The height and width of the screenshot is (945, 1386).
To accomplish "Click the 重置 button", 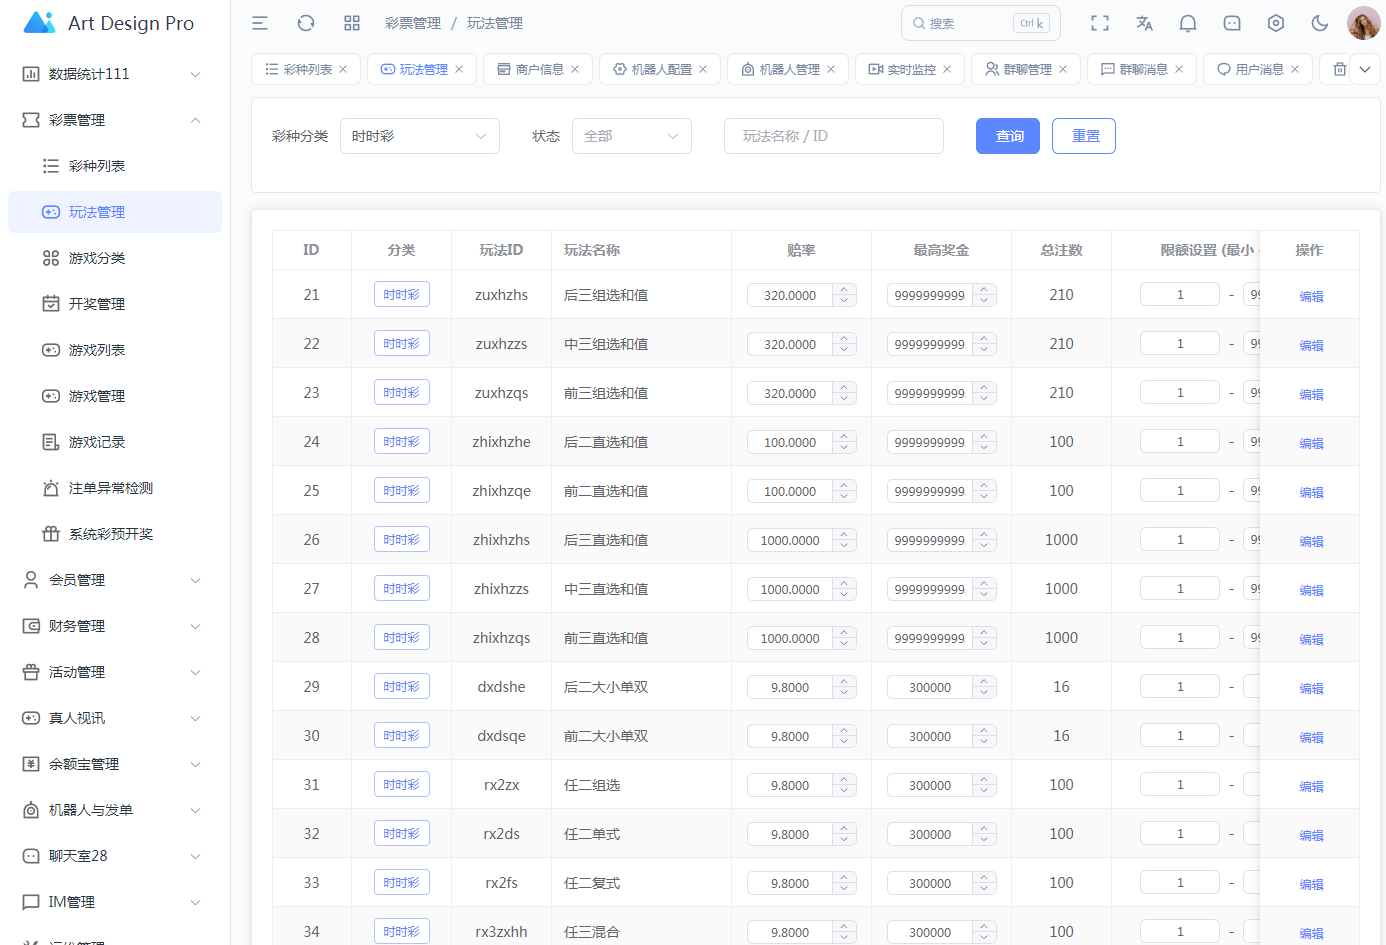I will coord(1084,136).
